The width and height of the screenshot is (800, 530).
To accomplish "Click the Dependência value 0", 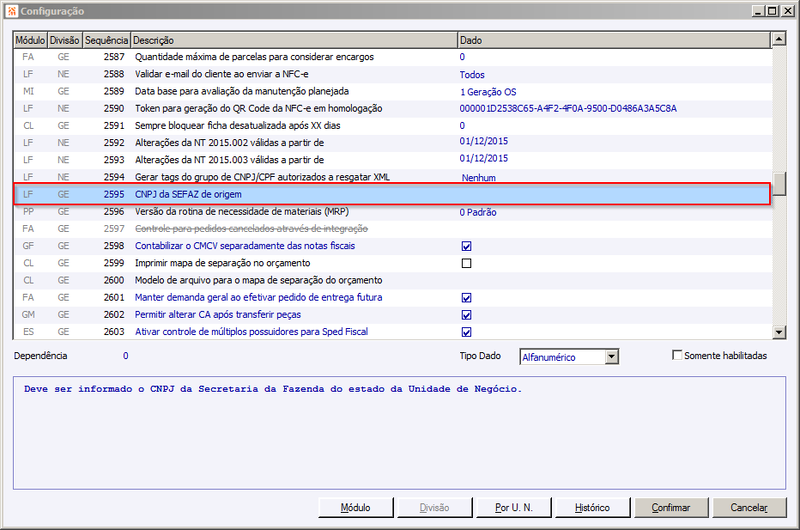I will point(126,356).
